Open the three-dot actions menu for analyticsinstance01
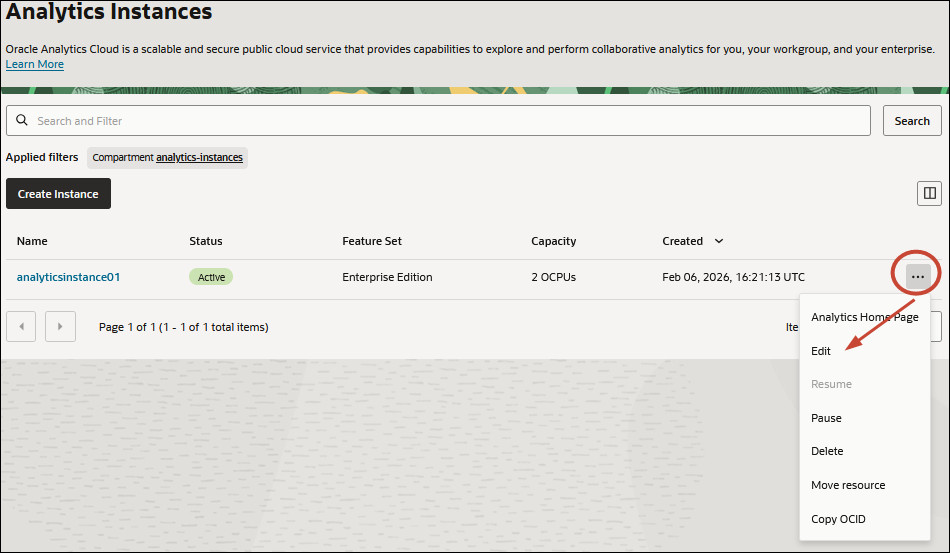Screen dimensions: 950x553 point(918,276)
